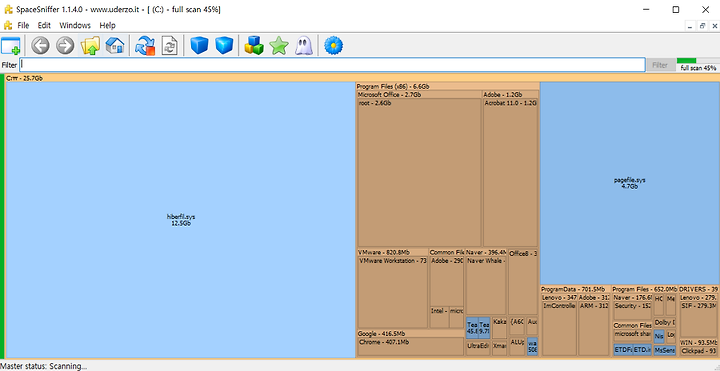This screenshot has height=371, width=720.
Task: Go back with left arrow icon
Action: (x=40, y=46)
